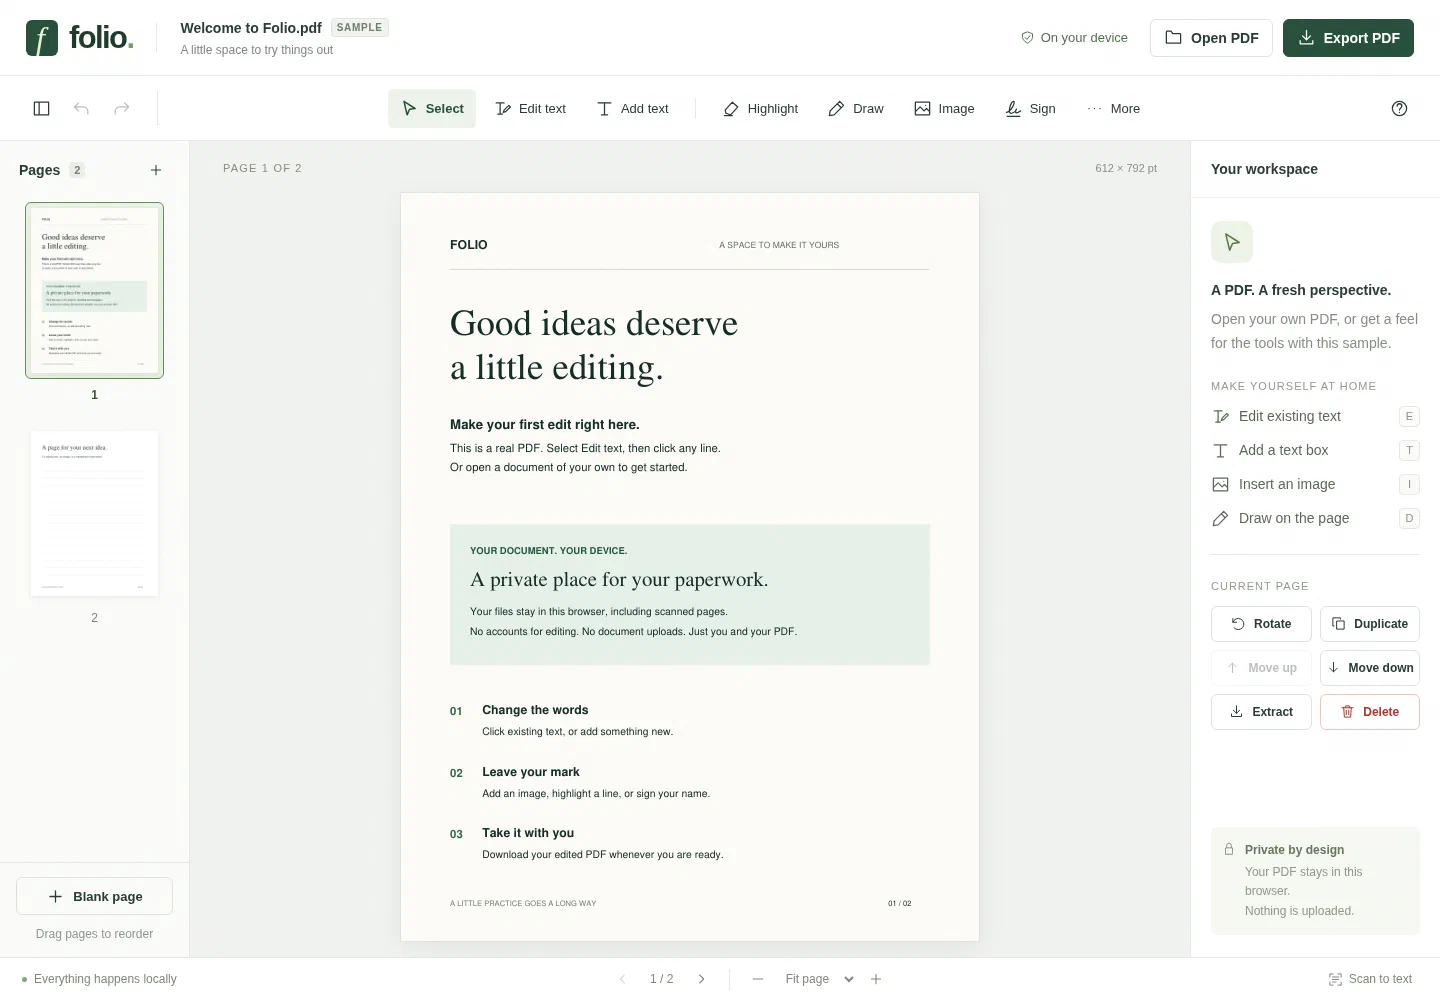This screenshot has width=1440, height=1000.
Task: Click the folio logo icon
Action: point(42,38)
